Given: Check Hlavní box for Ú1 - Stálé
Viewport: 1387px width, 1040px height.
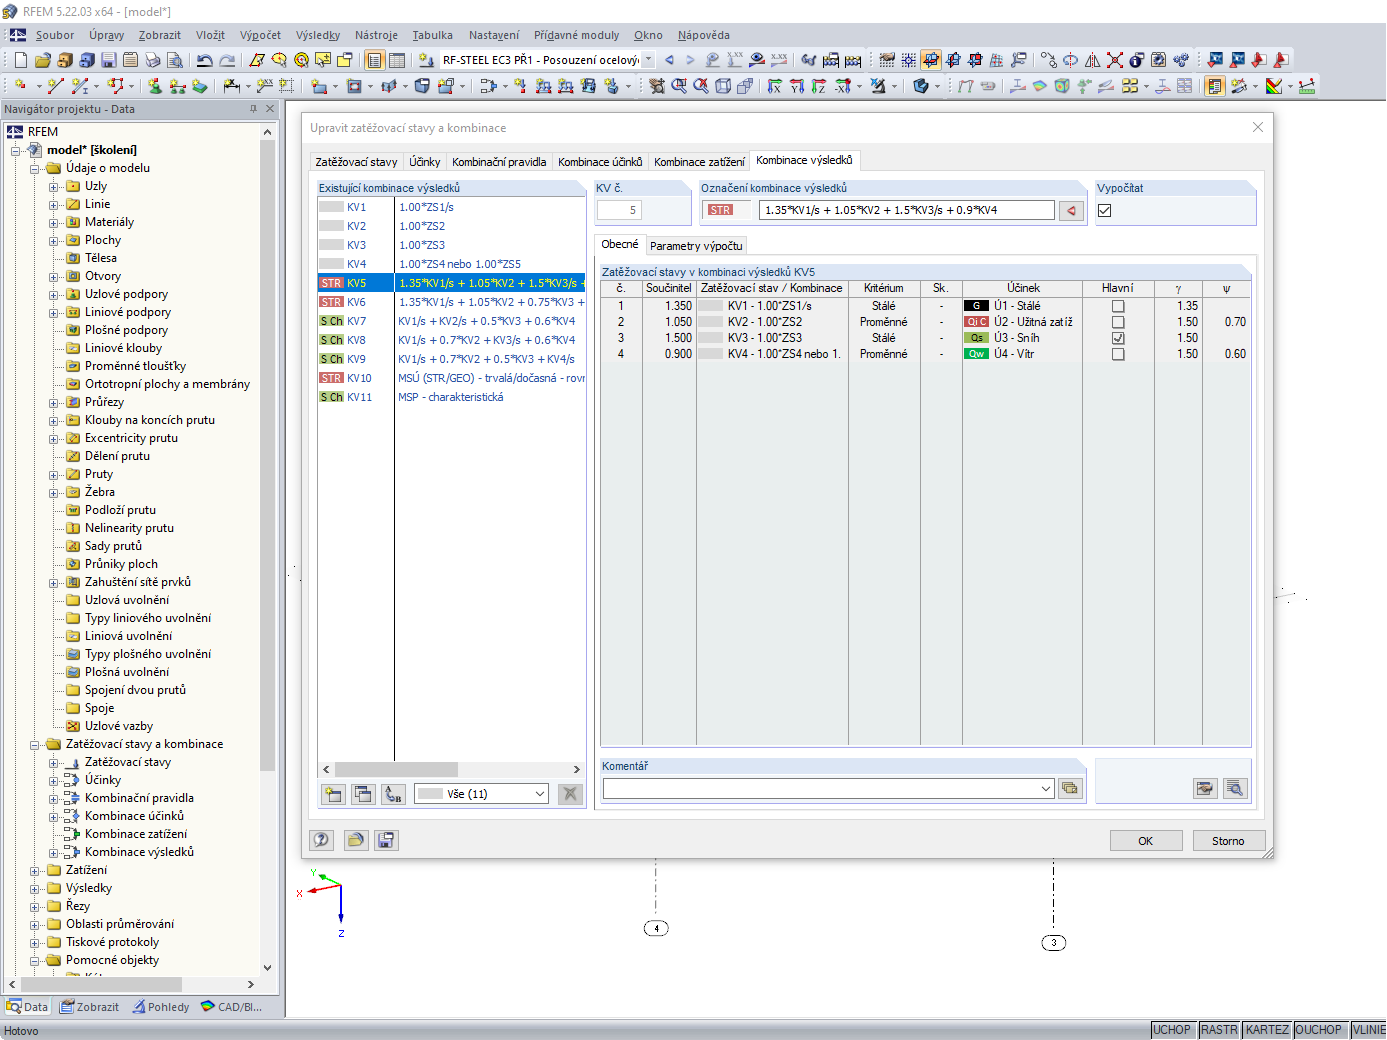Looking at the screenshot, I should 1118,306.
